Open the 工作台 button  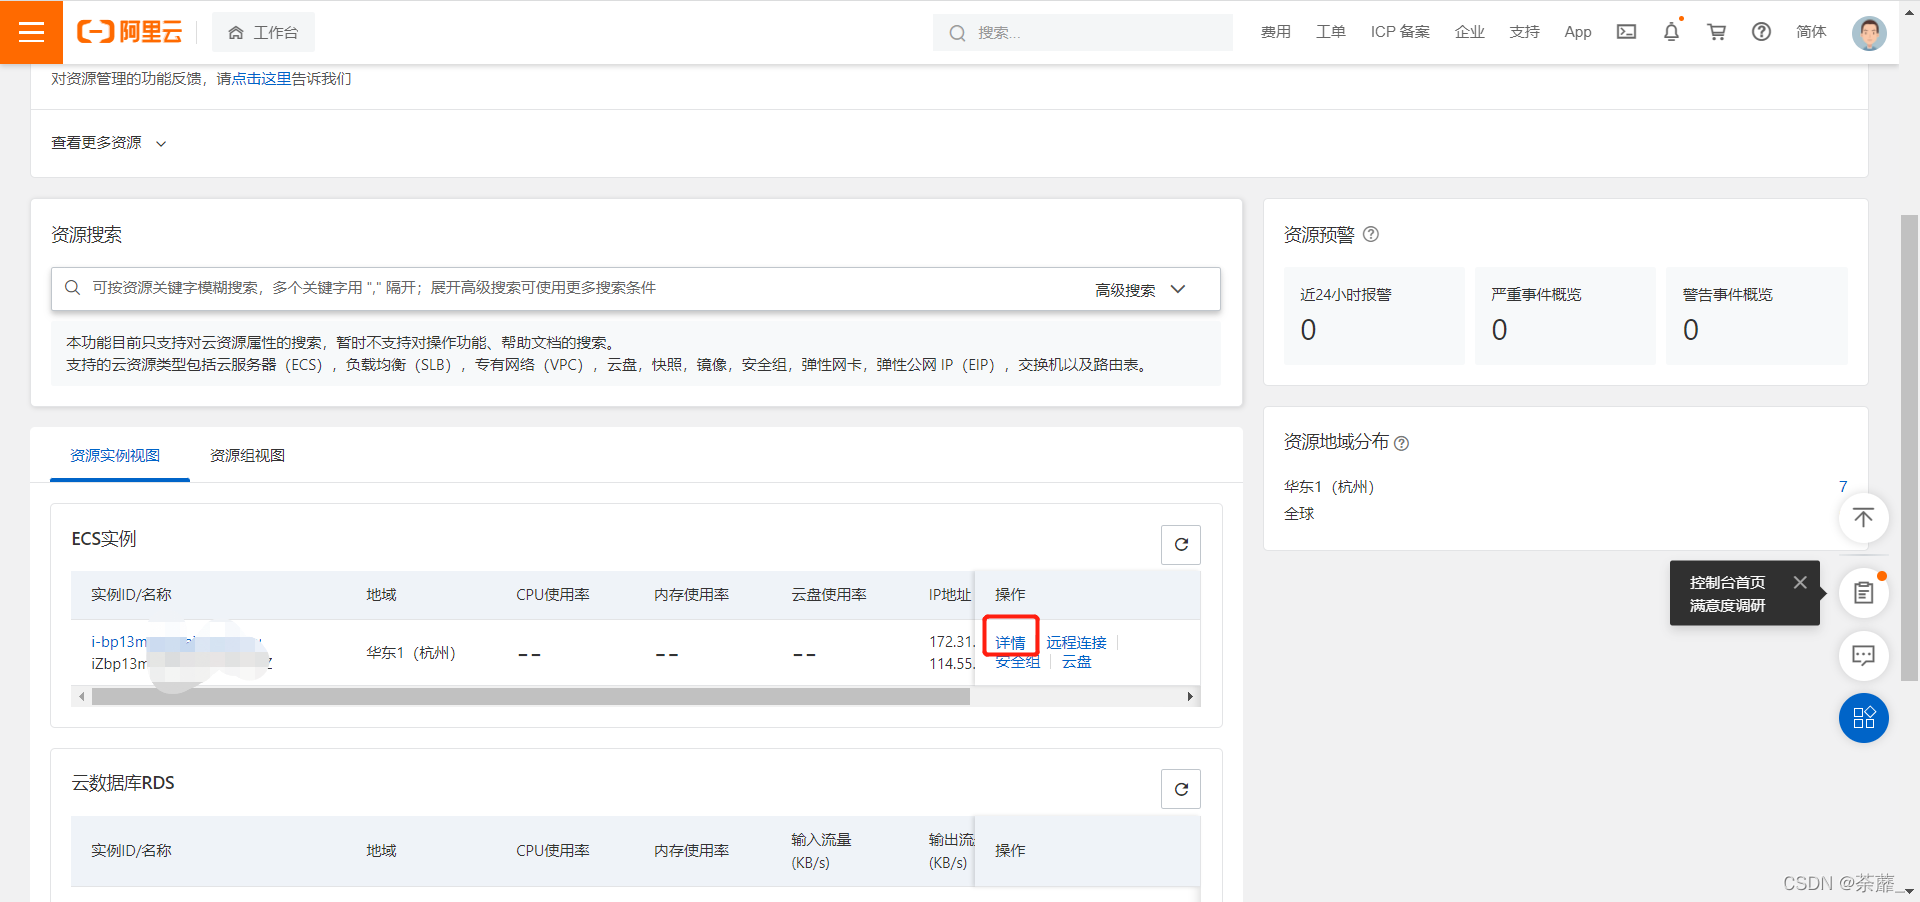(x=264, y=33)
